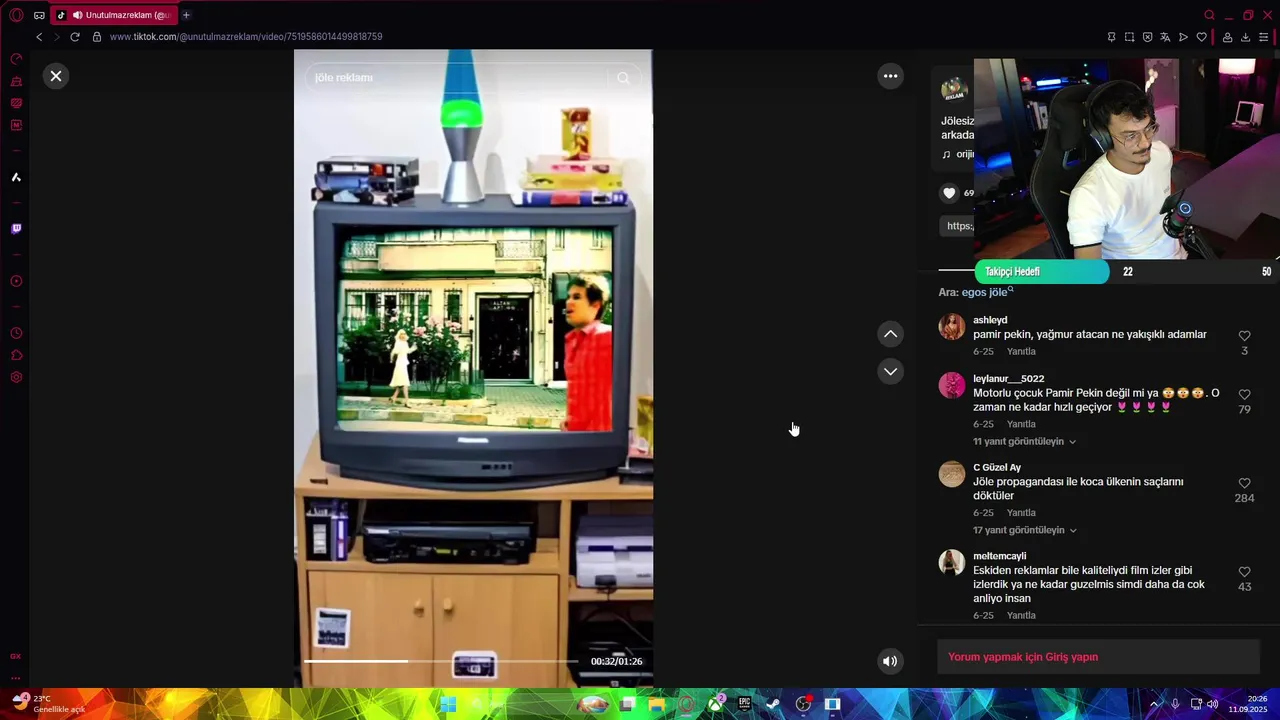This screenshot has width=1280, height=720.
Task: Open the Opera profile account icon
Action: [x=1227, y=37]
